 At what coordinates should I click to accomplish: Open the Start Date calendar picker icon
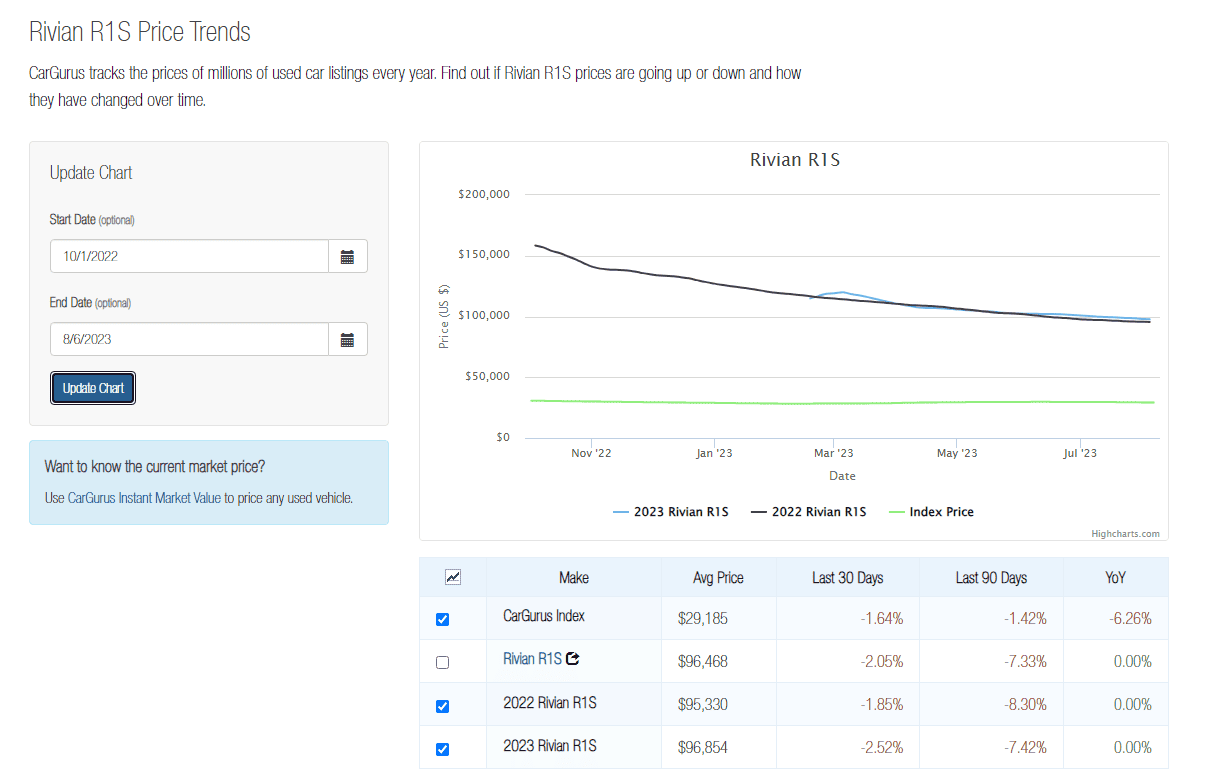click(347, 256)
